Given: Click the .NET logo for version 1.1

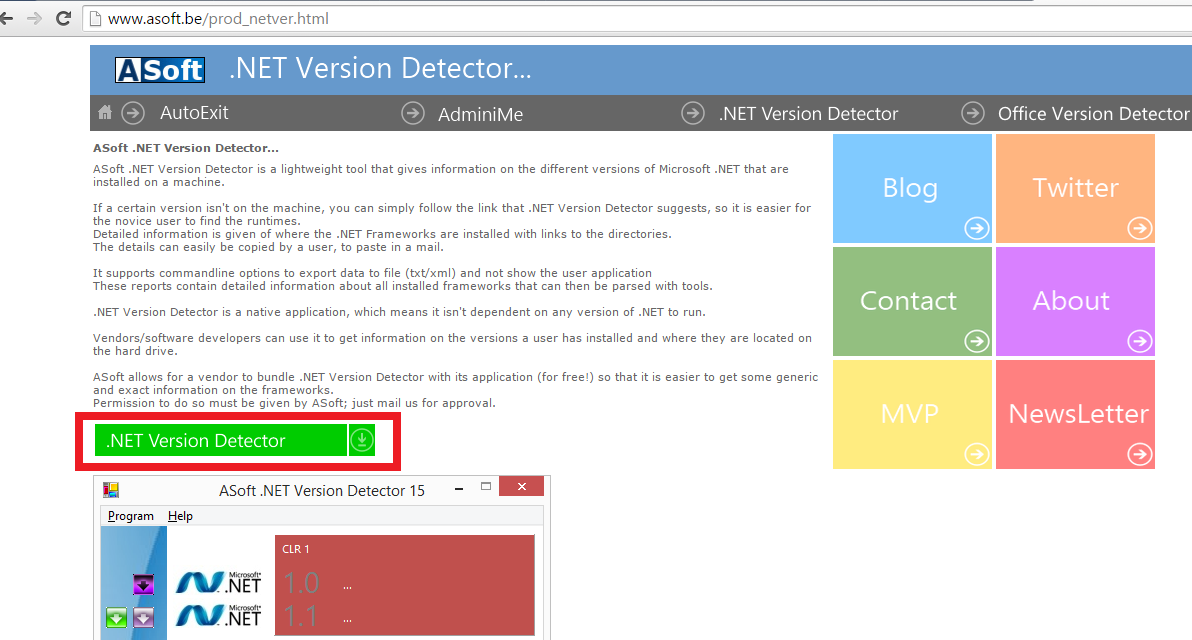Looking at the screenshot, I should click(219, 616).
